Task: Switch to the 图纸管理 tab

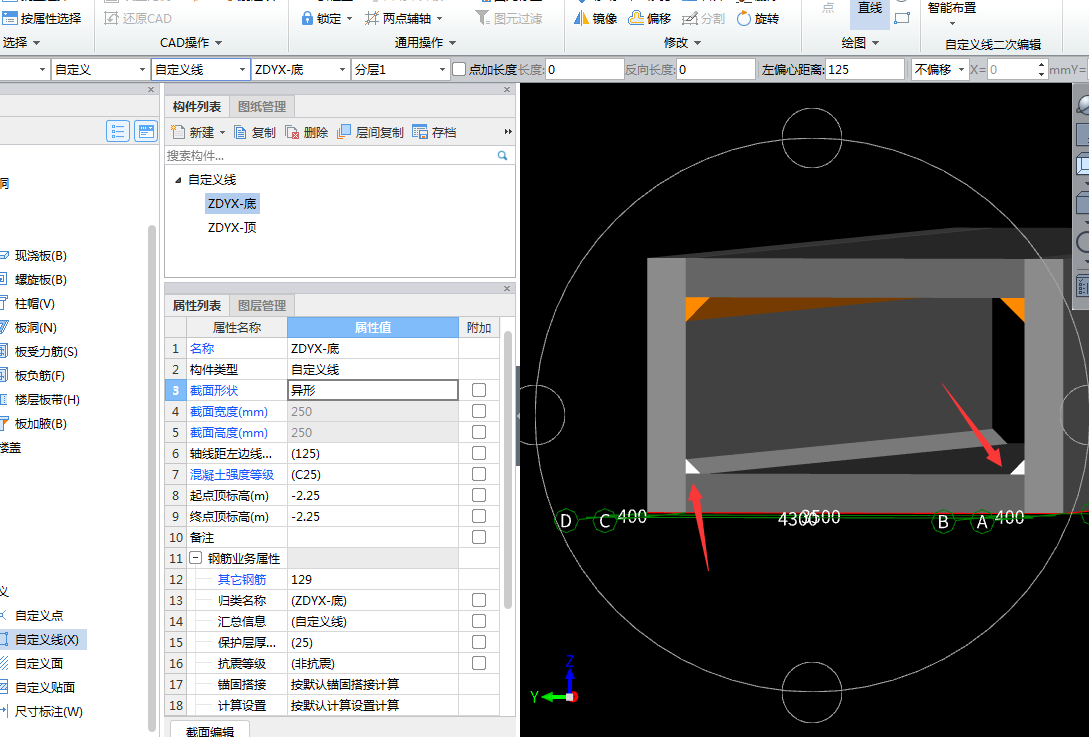Action: 262,107
